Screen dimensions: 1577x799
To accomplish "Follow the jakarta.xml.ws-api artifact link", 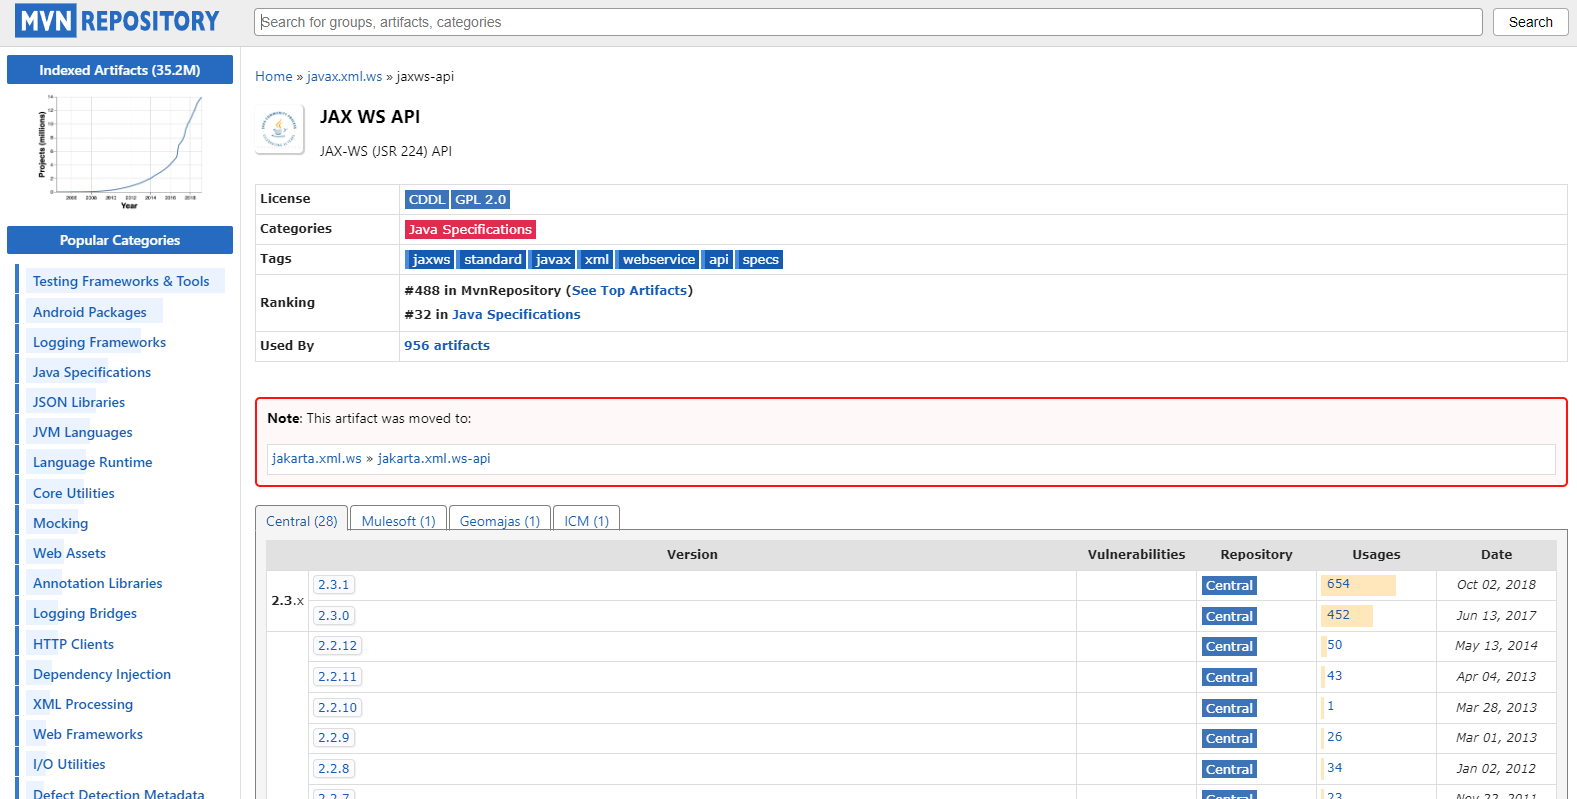I will coord(434,459).
